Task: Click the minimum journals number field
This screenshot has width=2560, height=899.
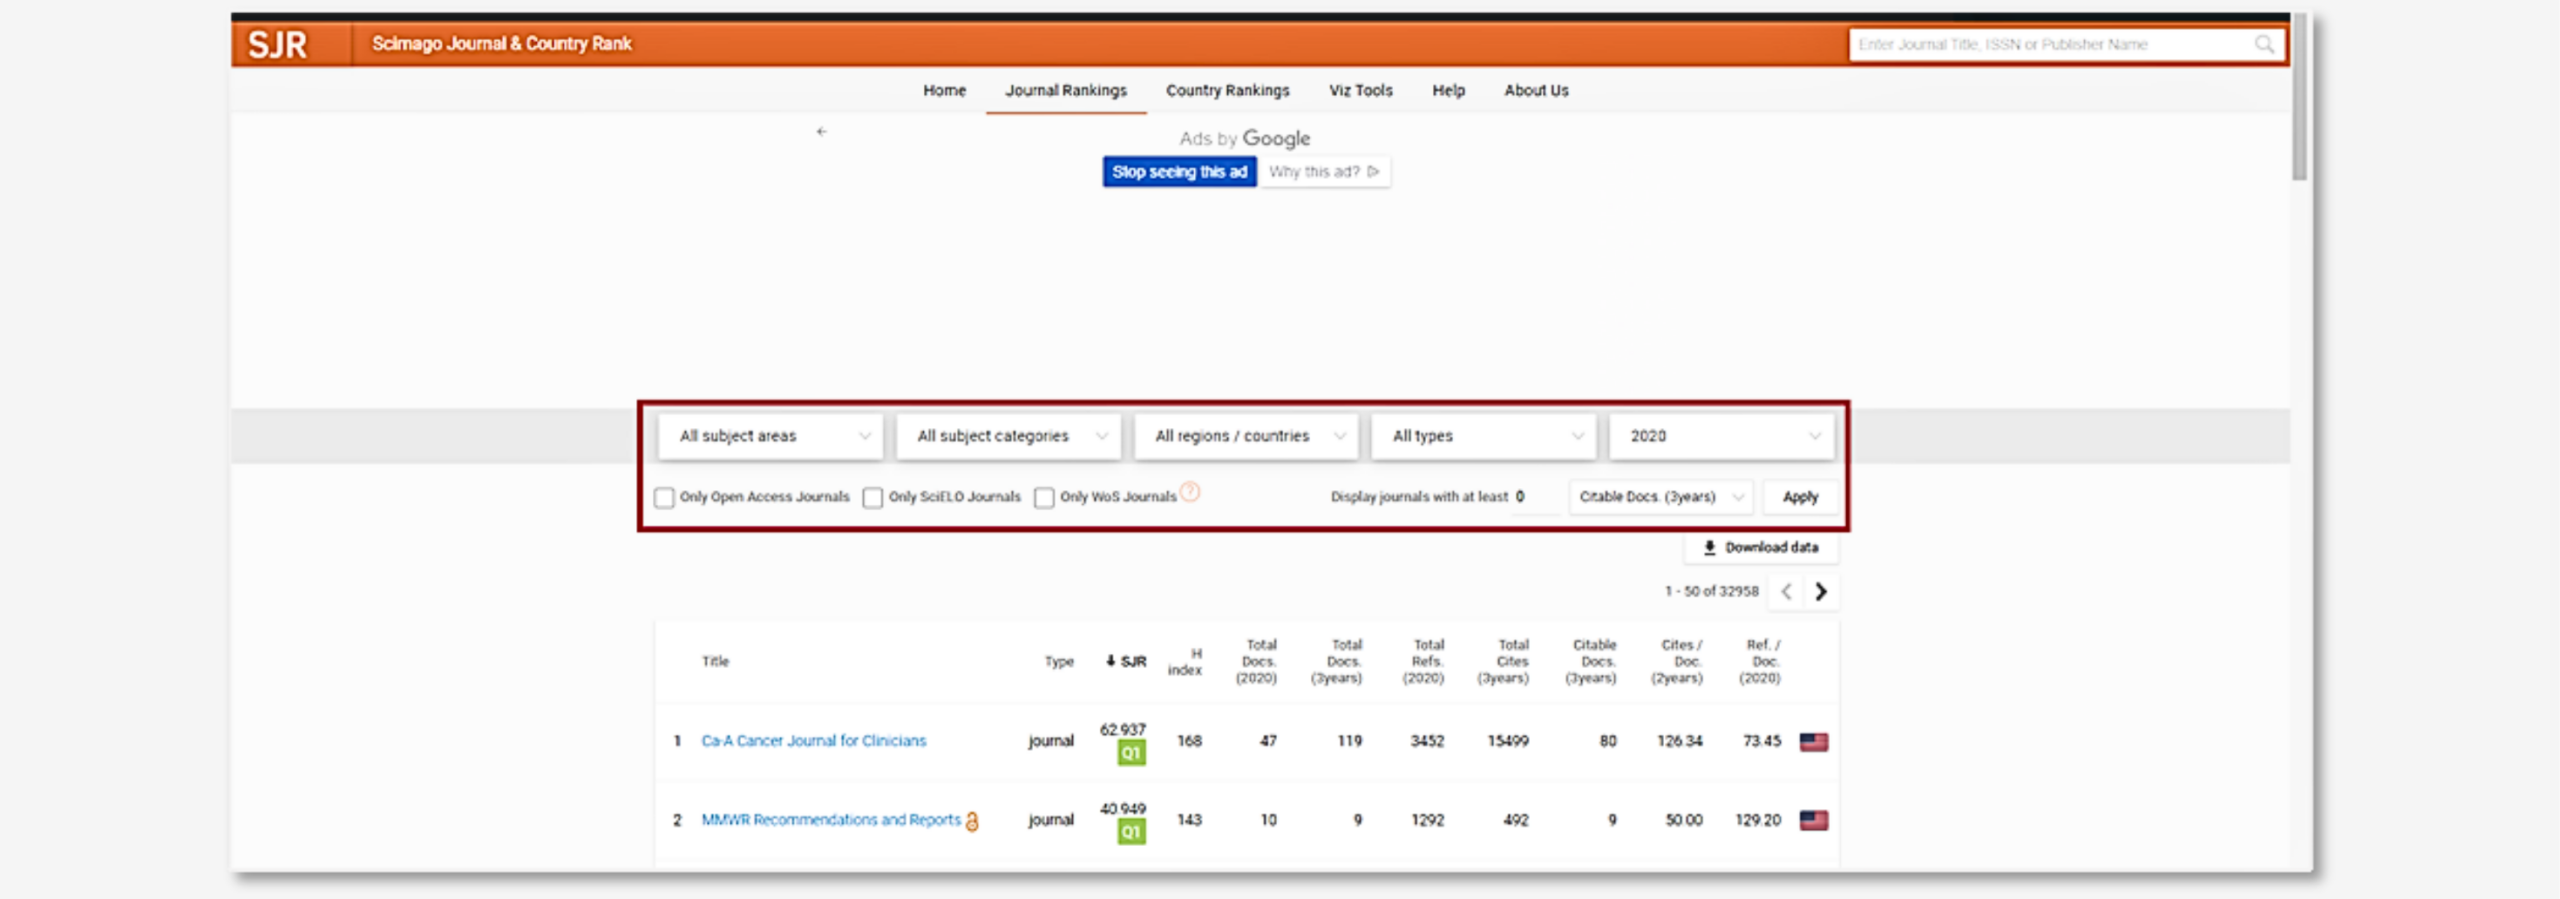Action: (1536, 497)
